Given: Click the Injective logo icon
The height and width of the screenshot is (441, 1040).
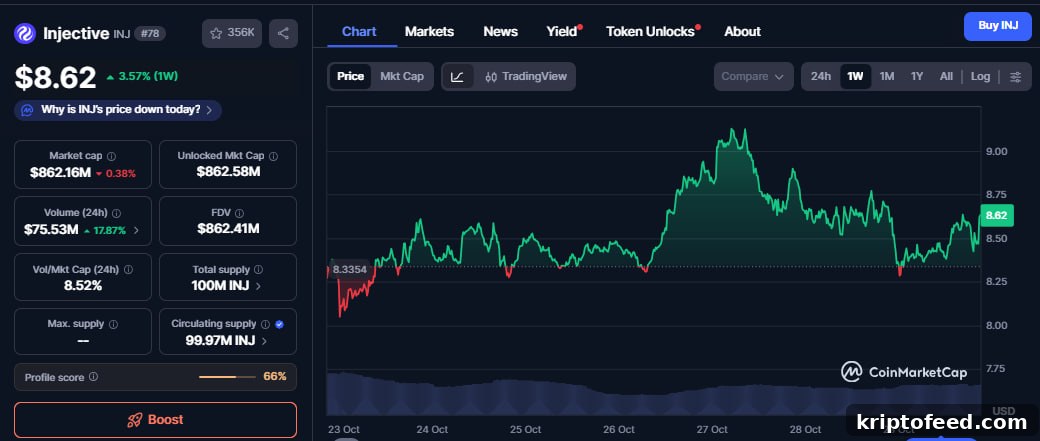Looking at the screenshot, I should (25, 33).
